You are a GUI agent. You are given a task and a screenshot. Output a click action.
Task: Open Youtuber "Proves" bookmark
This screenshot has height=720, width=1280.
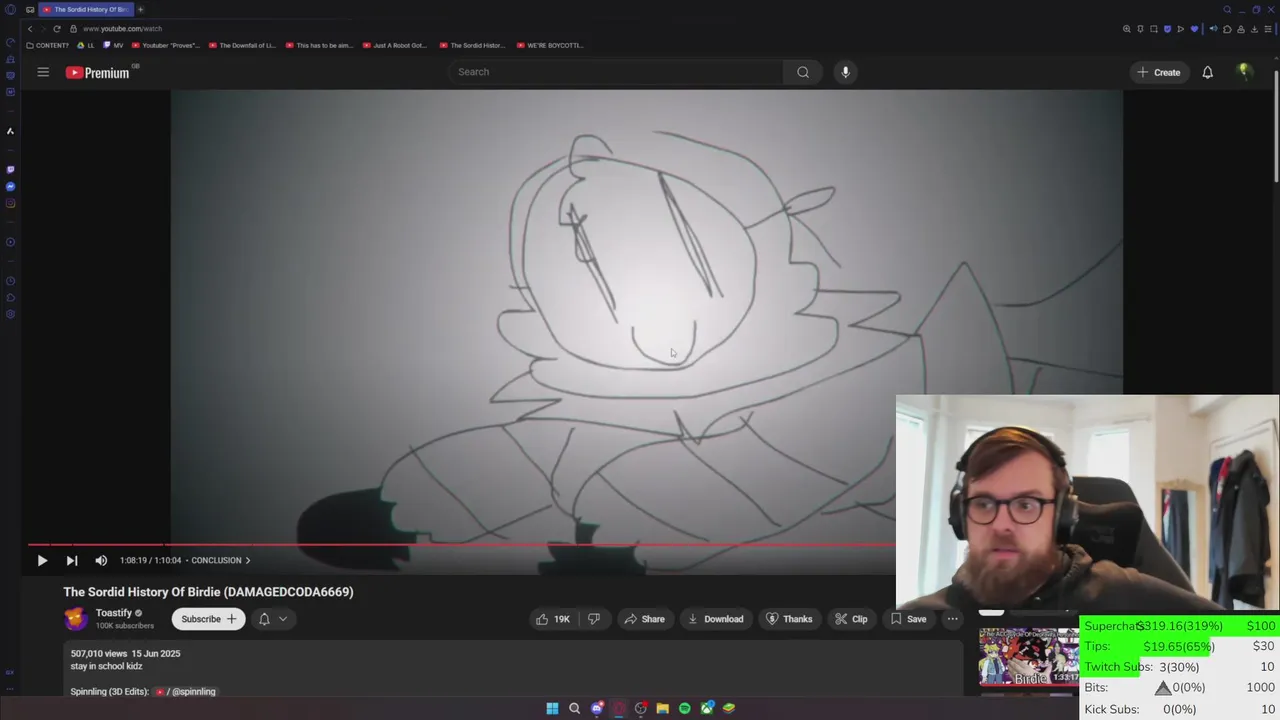point(166,45)
